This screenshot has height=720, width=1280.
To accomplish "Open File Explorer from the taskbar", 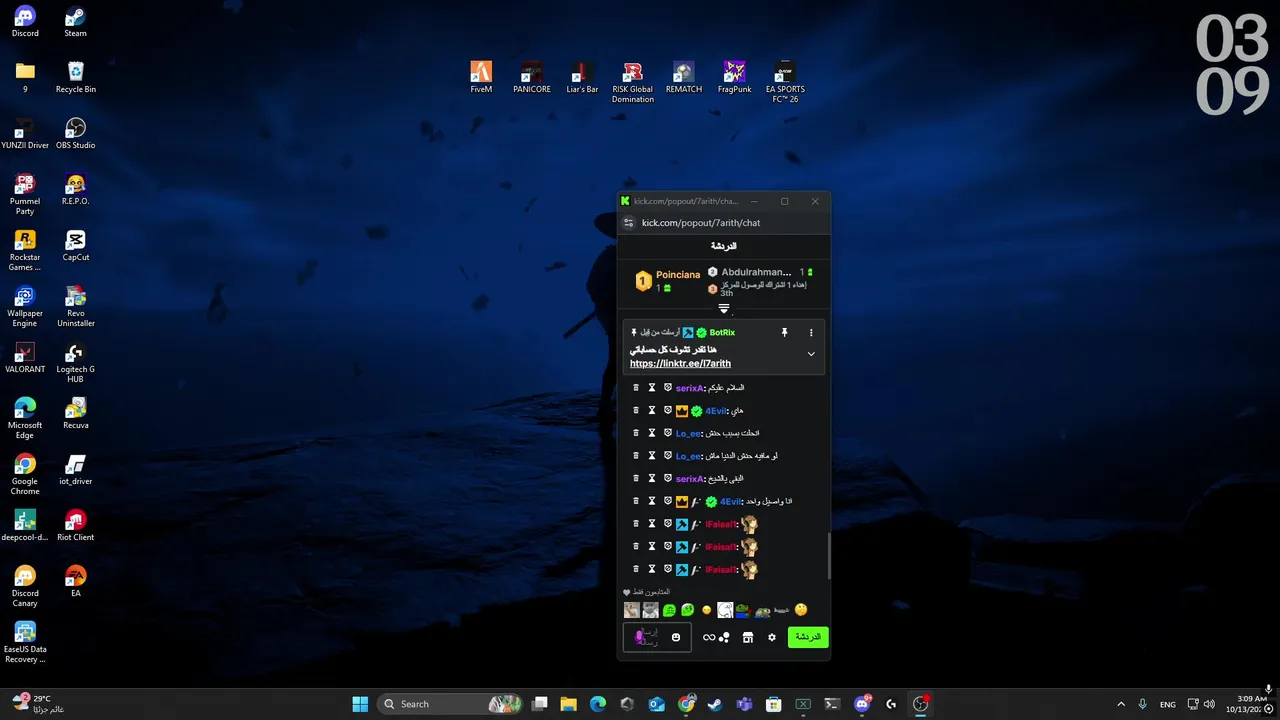I will click(x=568, y=704).
